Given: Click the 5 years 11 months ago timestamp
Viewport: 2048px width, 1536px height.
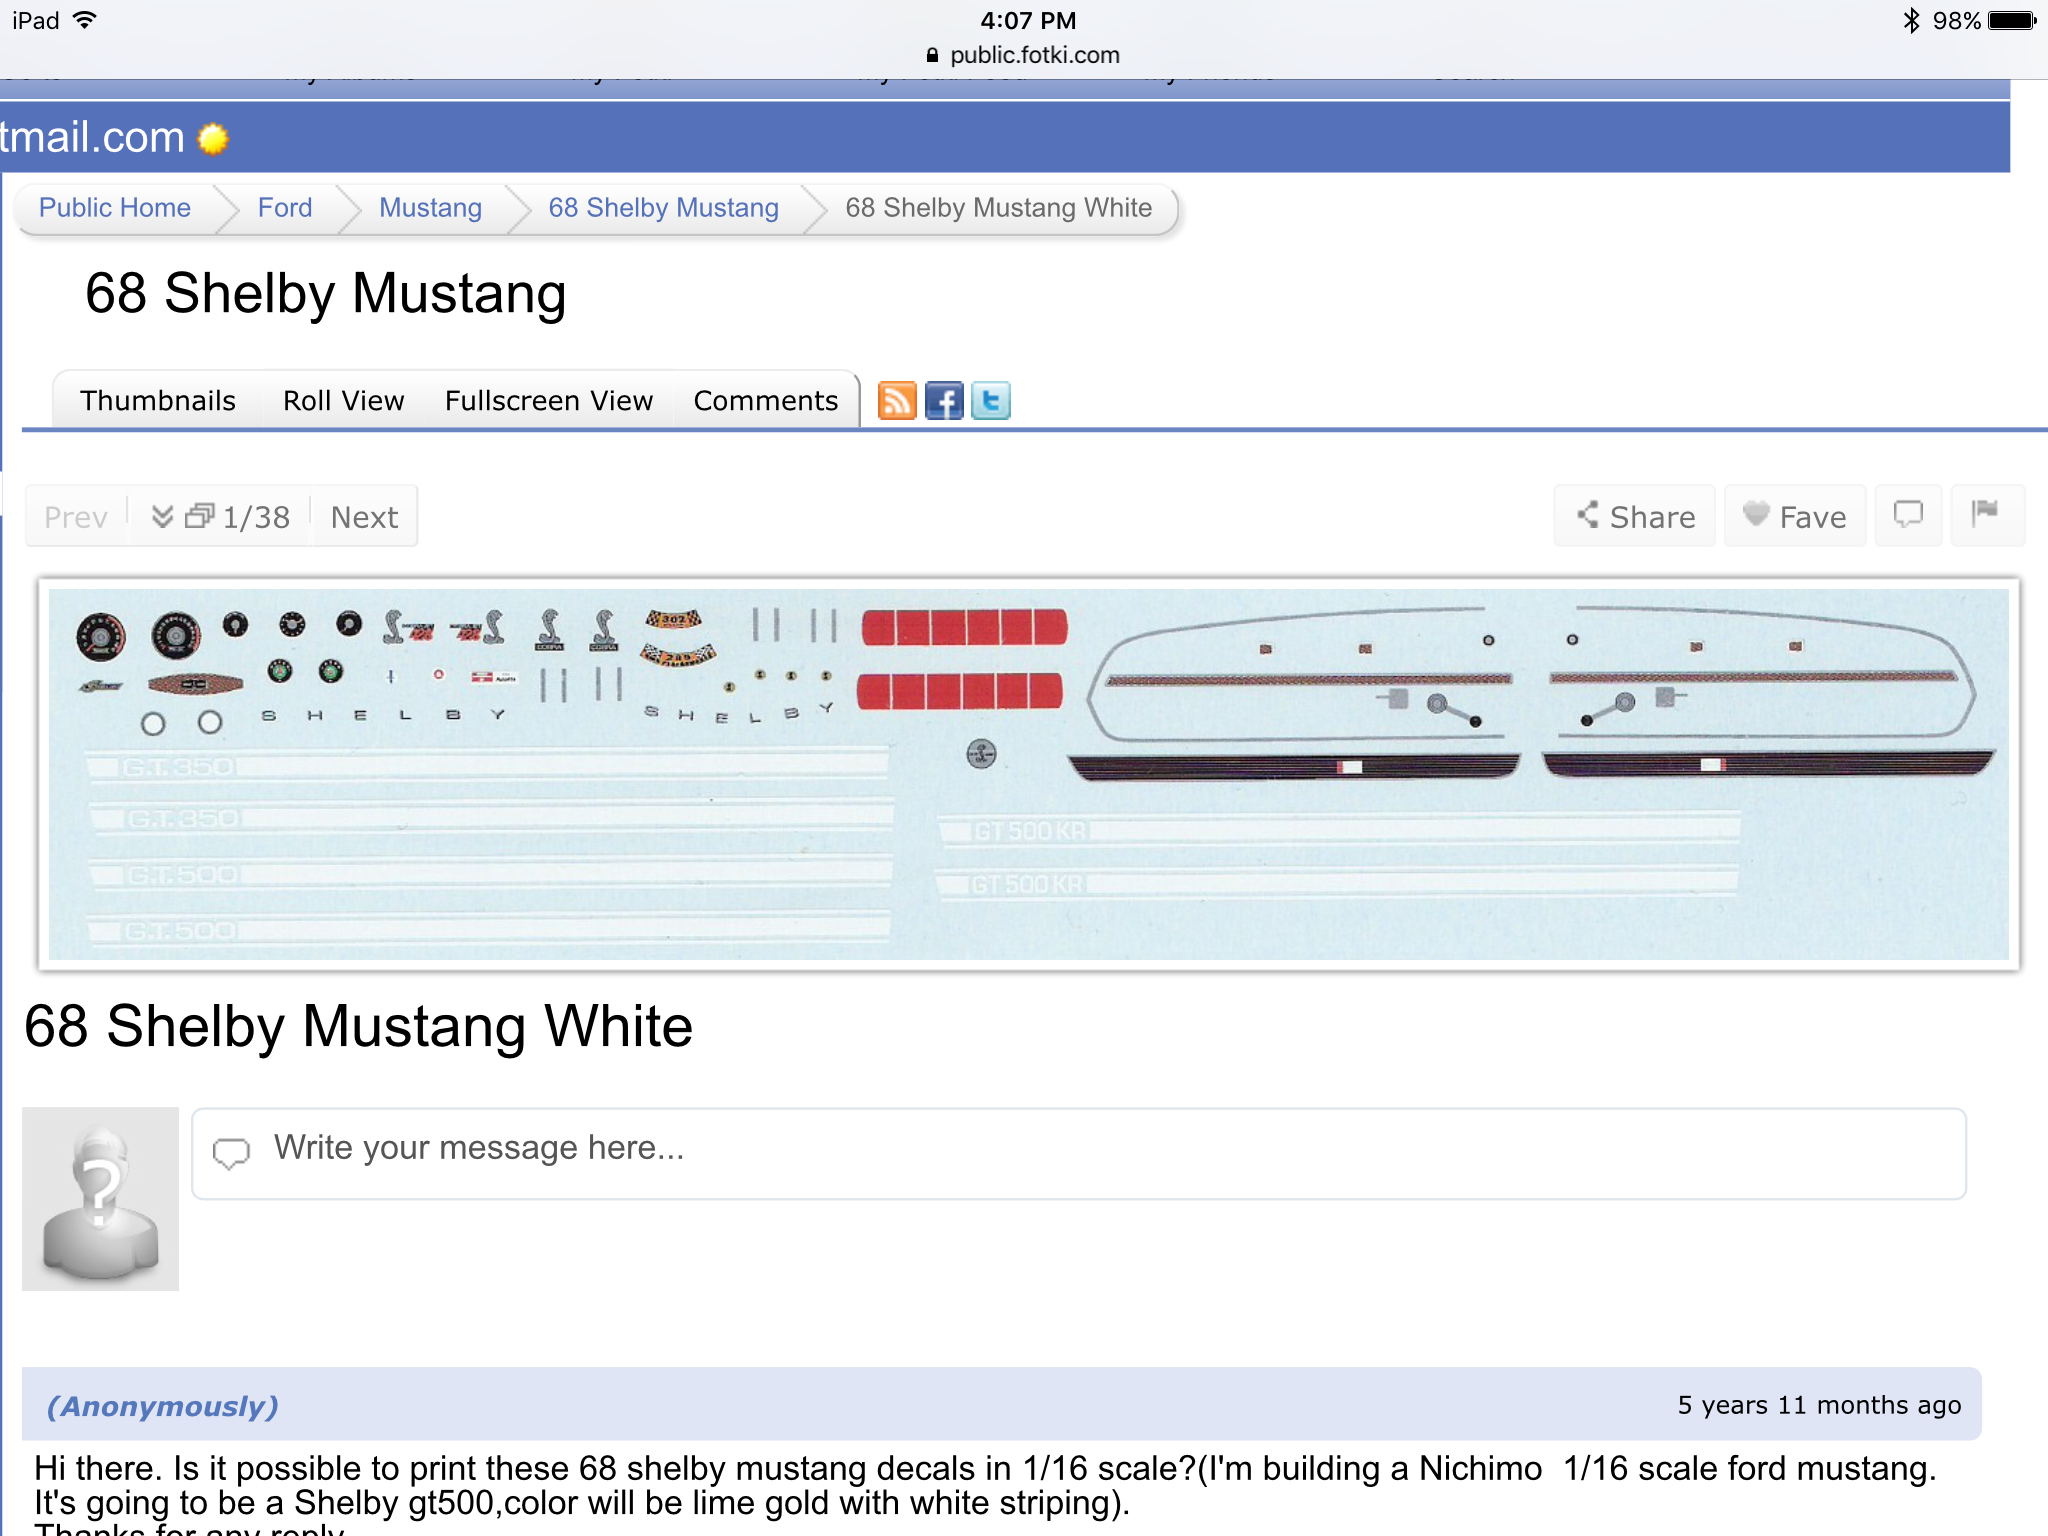Looking at the screenshot, I should click(1819, 1405).
